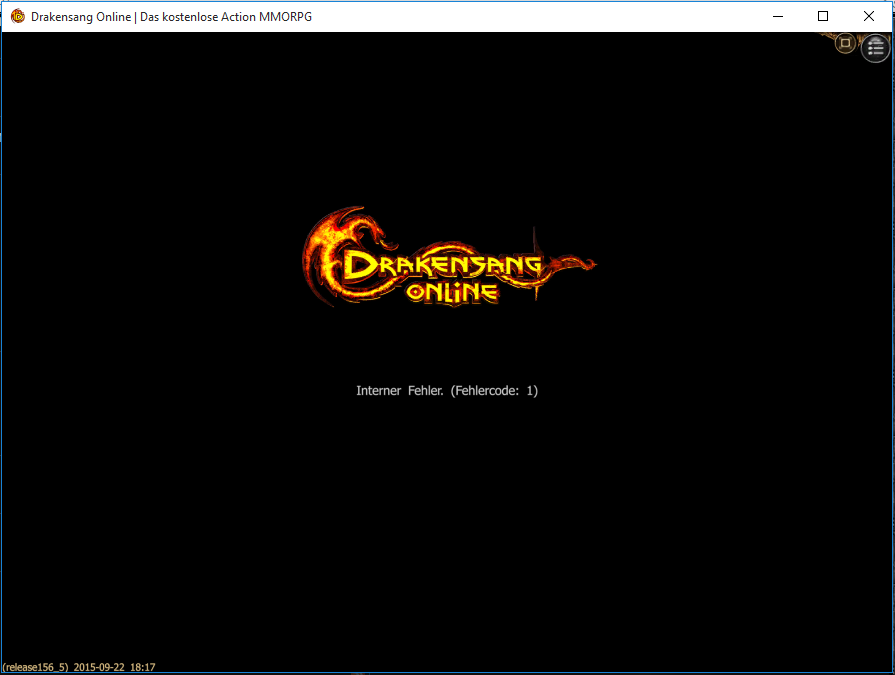This screenshot has height=675, width=895.
Task: Click the window title 'Drakensang Online | Das kostenlose Action MMORPG'
Action: (171, 17)
